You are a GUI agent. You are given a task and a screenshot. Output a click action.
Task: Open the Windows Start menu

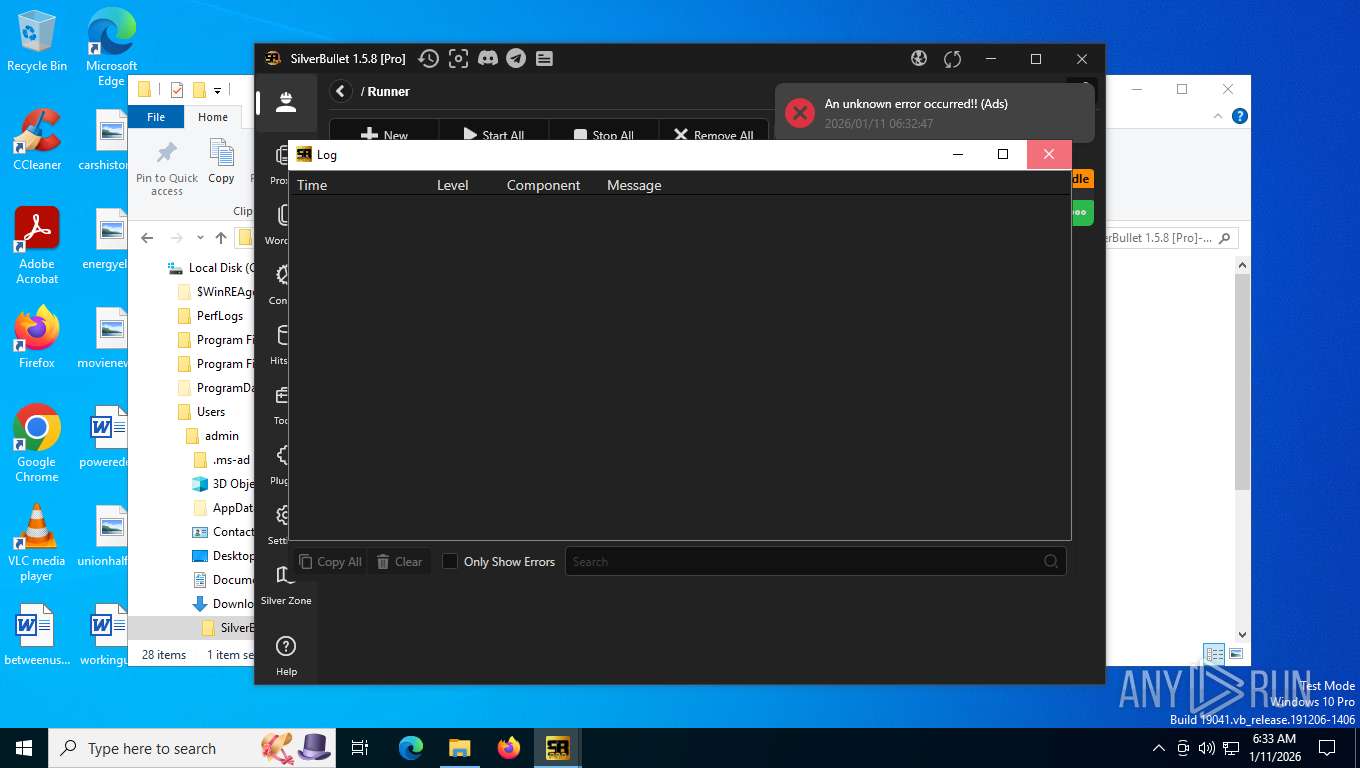click(24, 748)
